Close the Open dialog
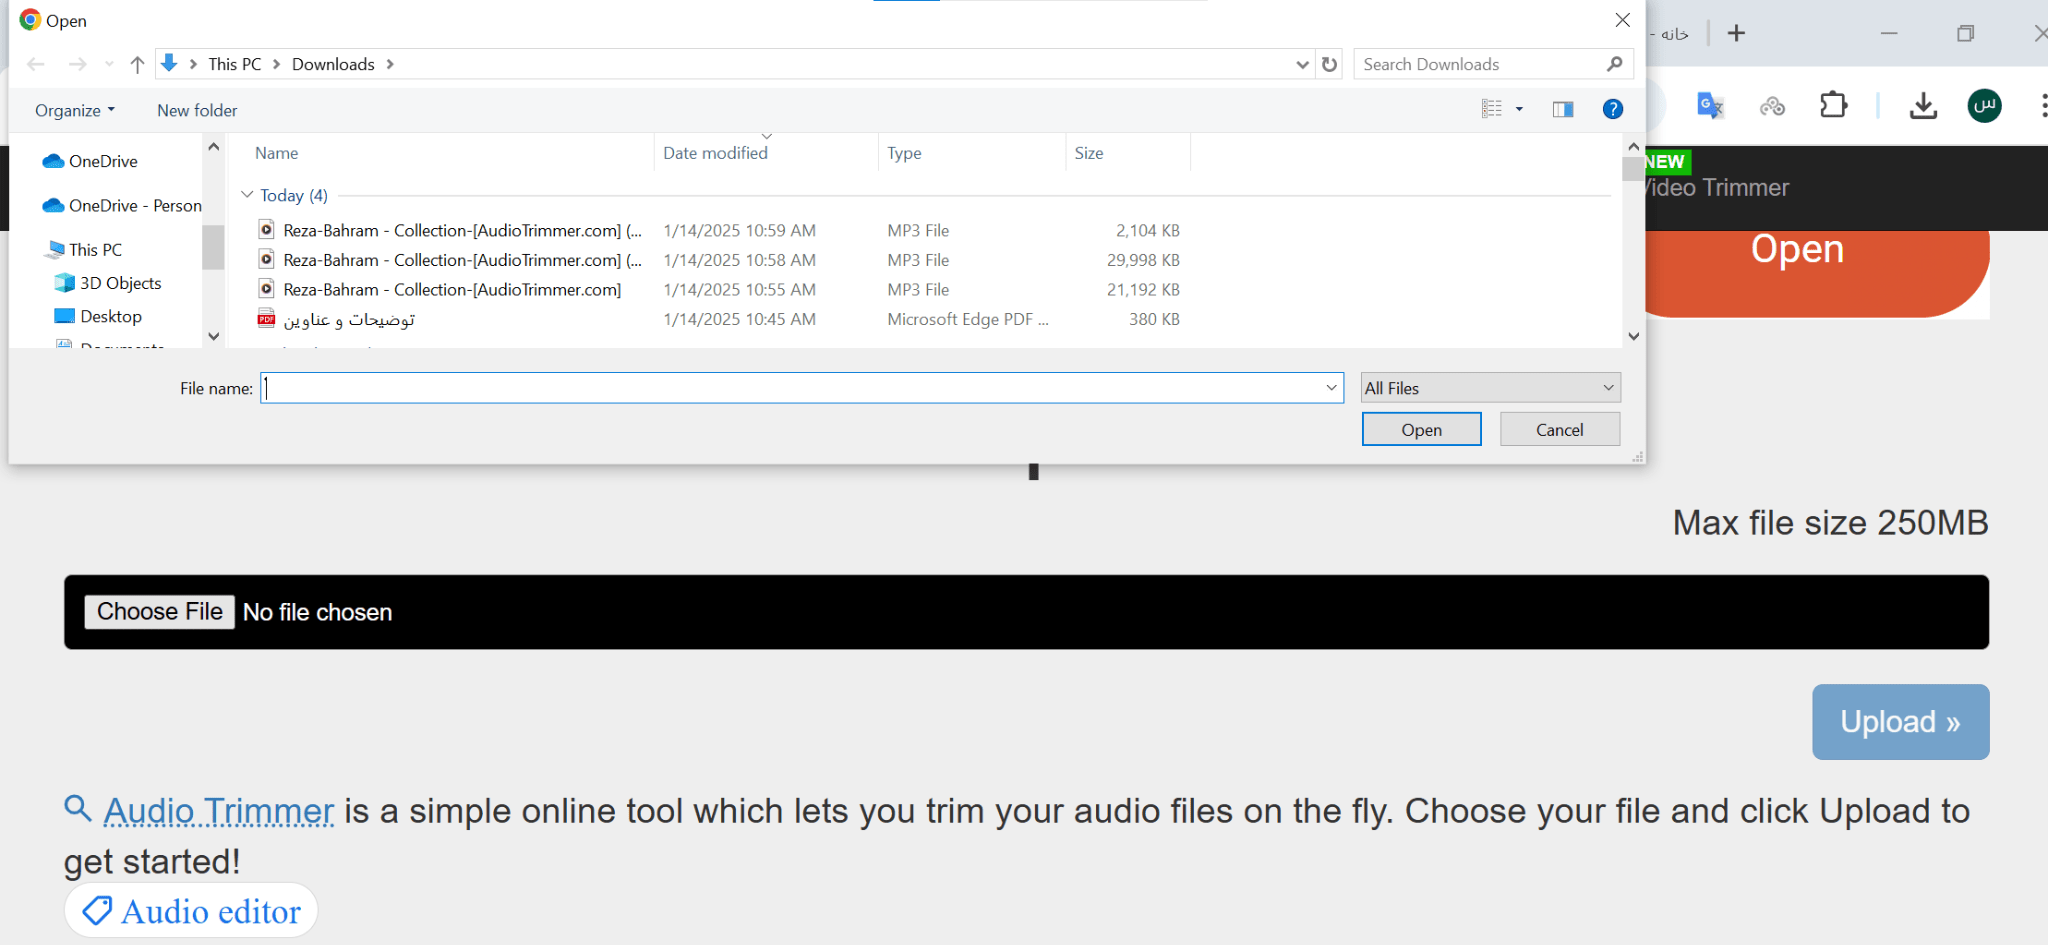The height and width of the screenshot is (945, 2048). [1622, 20]
